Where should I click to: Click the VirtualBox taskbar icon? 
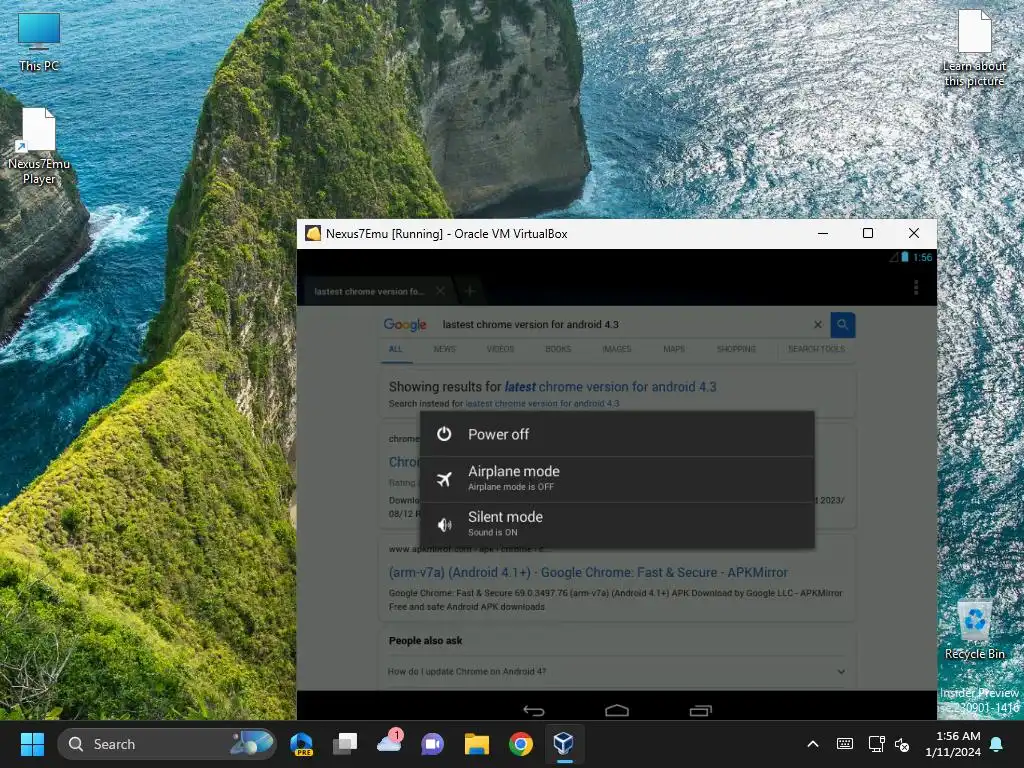coord(564,744)
